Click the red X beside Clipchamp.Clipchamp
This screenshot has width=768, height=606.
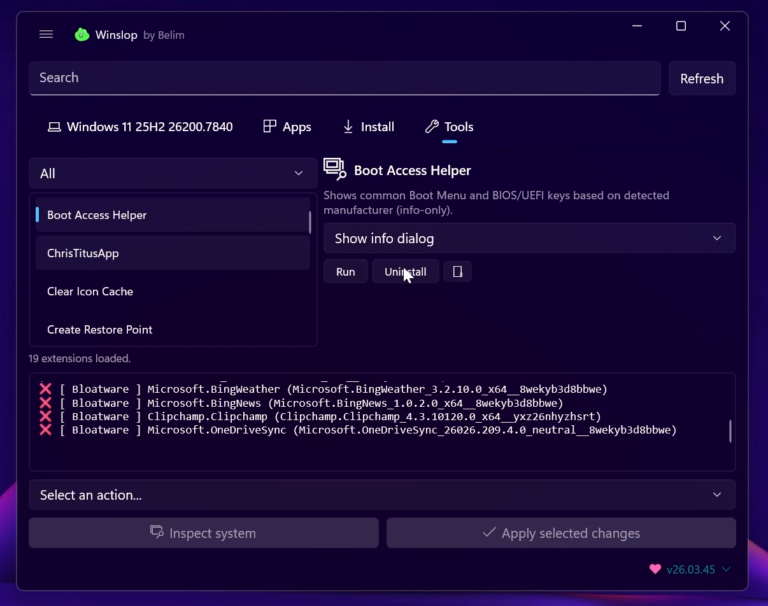pos(45,416)
